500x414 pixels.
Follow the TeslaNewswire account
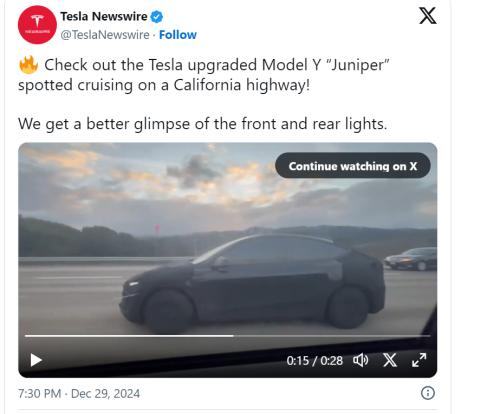pyautogui.click(x=178, y=35)
